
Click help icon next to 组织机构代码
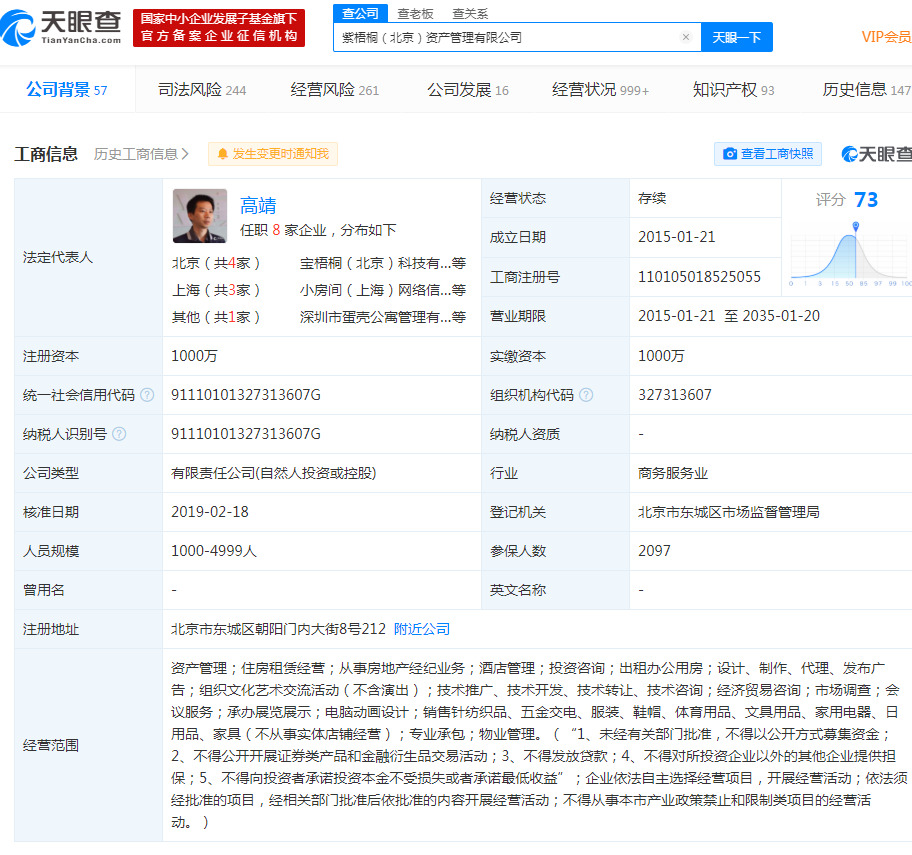(x=586, y=395)
